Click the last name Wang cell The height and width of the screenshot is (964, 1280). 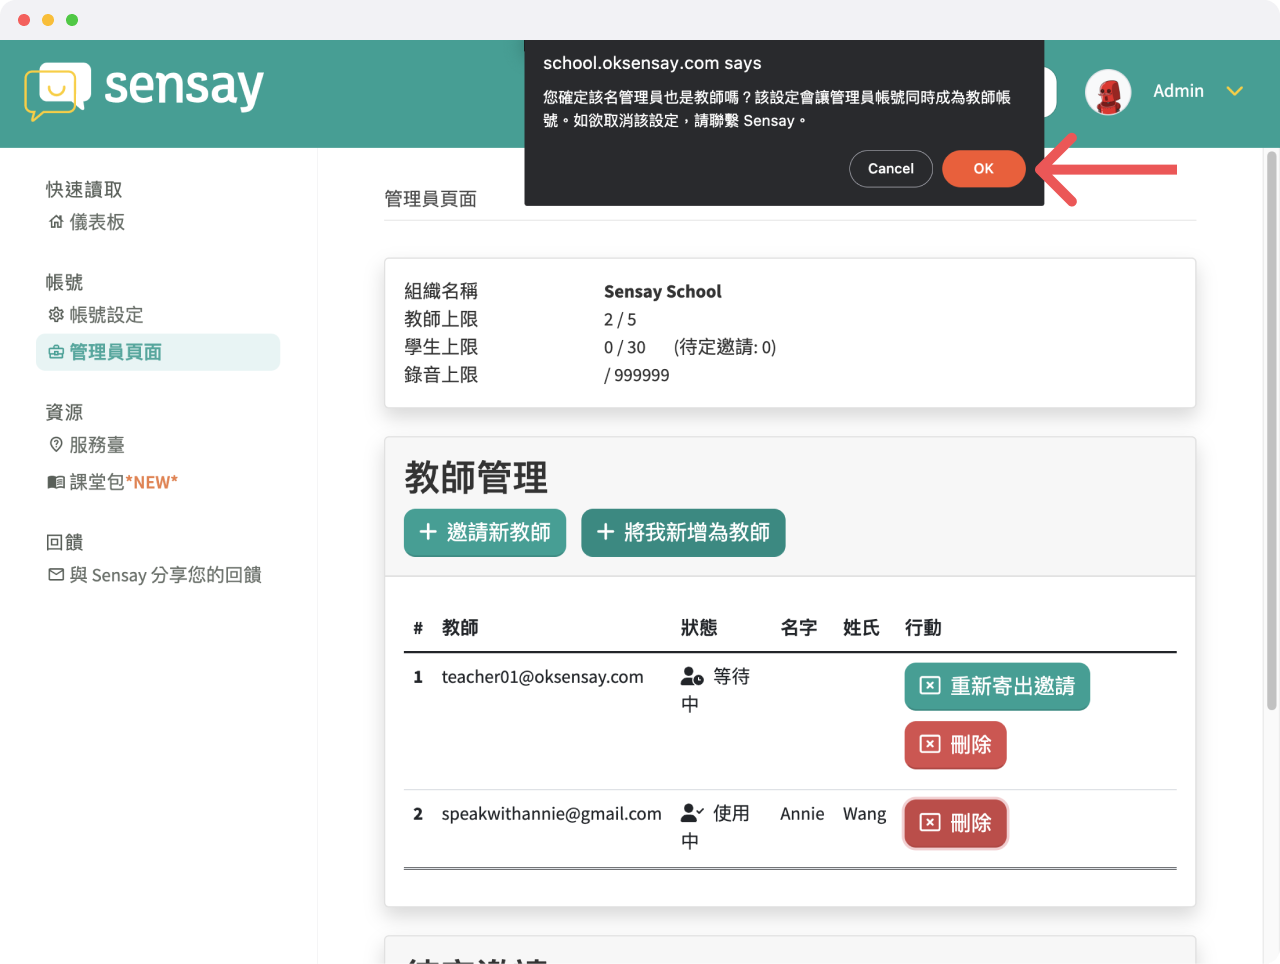pos(865,814)
